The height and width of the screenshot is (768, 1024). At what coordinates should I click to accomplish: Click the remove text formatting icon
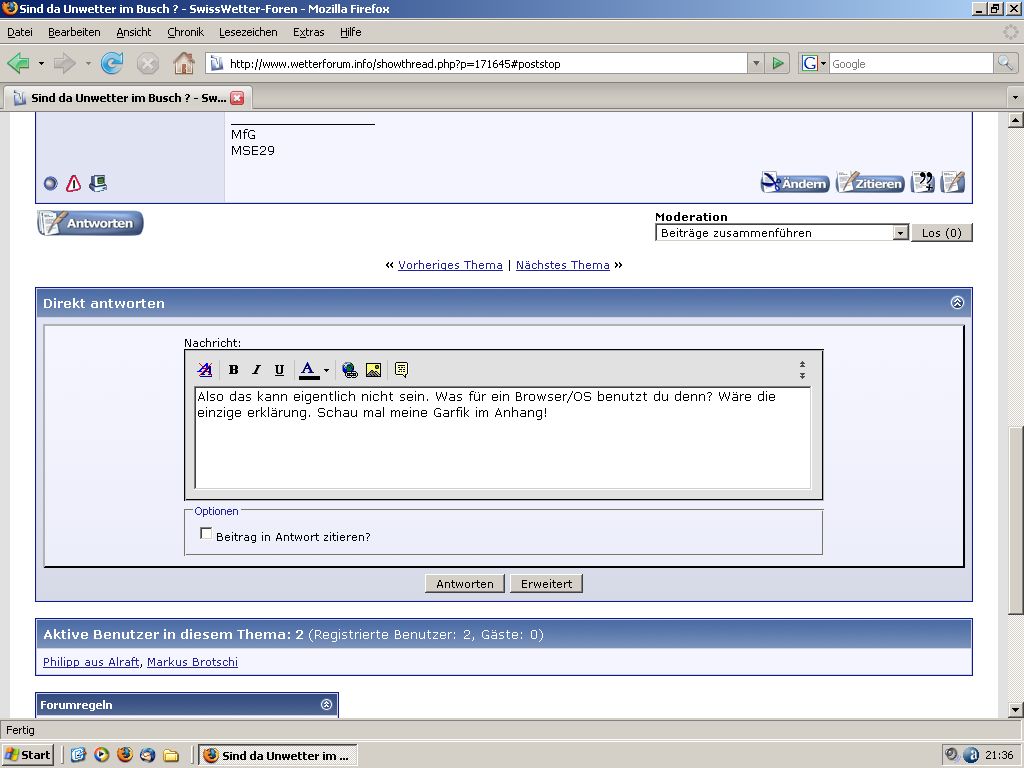click(205, 370)
